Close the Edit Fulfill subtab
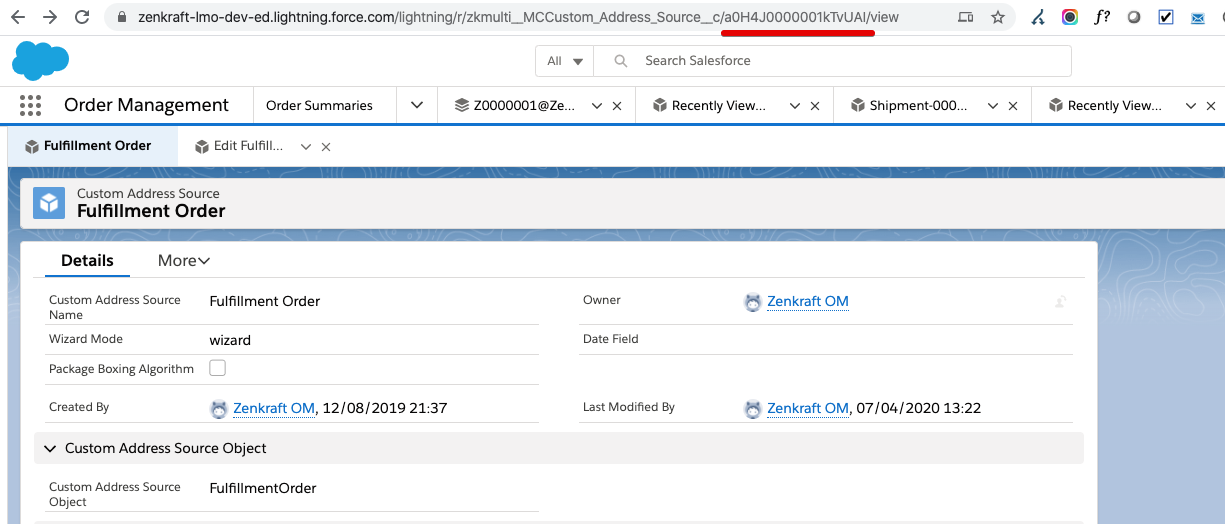The image size is (1225, 524). pyautogui.click(x=326, y=147)
